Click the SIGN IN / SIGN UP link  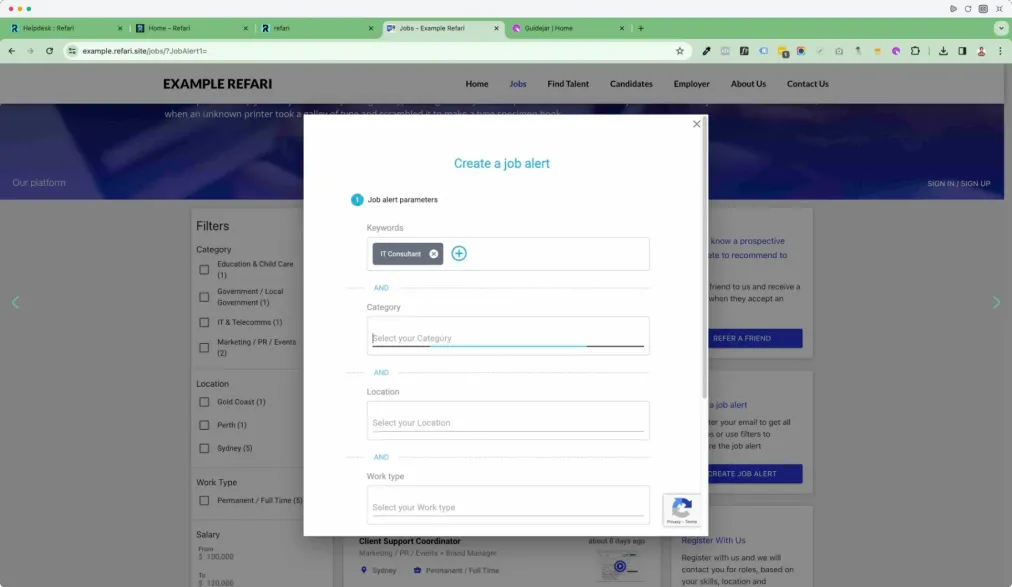point(958,183)
